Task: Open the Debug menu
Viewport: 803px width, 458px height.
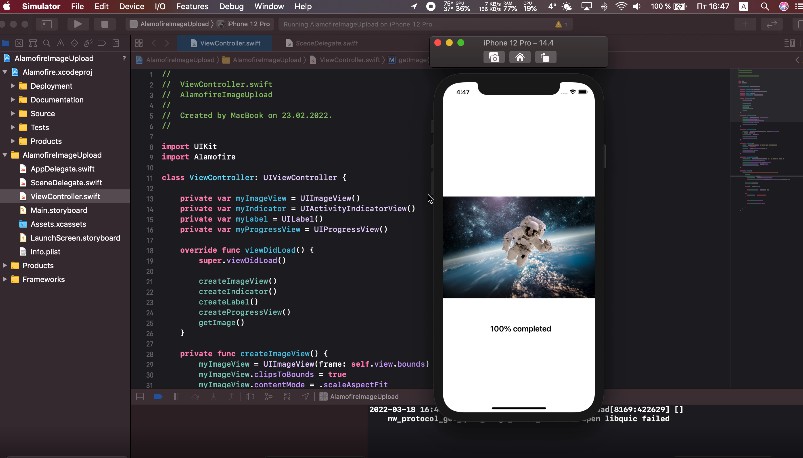Action: coord(231,7)
